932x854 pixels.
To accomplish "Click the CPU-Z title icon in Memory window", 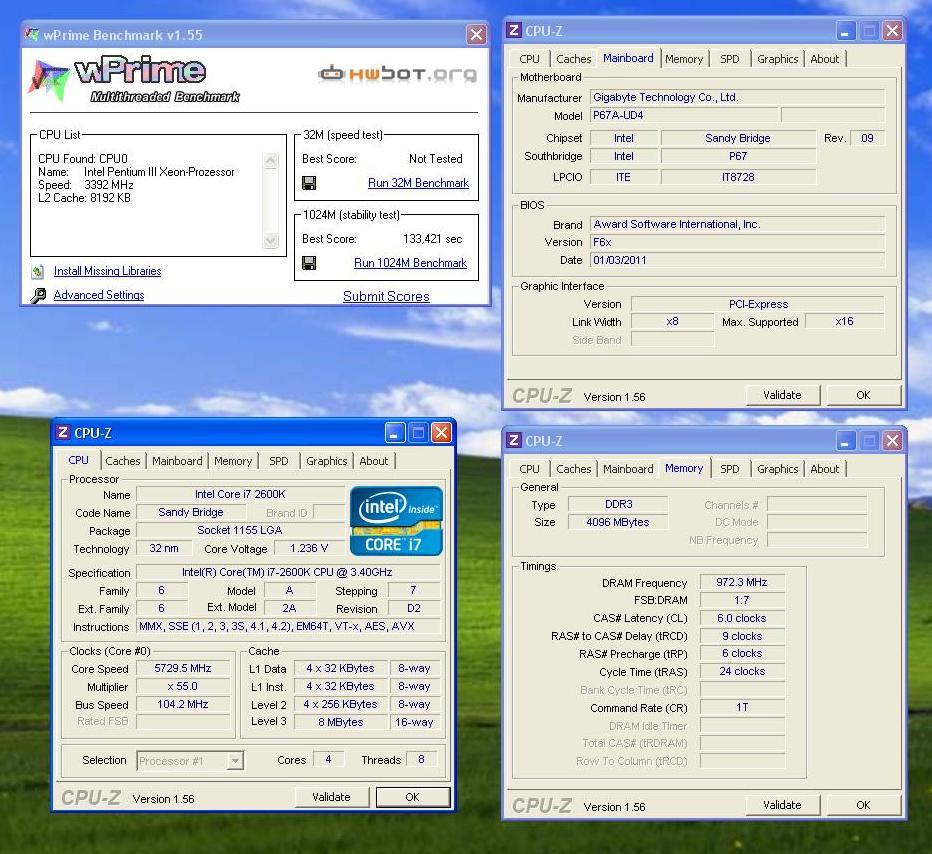I will [x=514, y=440].
